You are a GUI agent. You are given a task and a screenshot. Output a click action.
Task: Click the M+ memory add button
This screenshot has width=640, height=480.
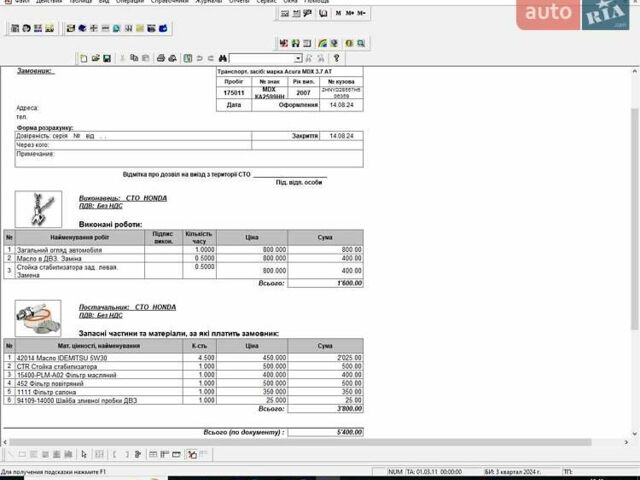(x=349, y=14)
